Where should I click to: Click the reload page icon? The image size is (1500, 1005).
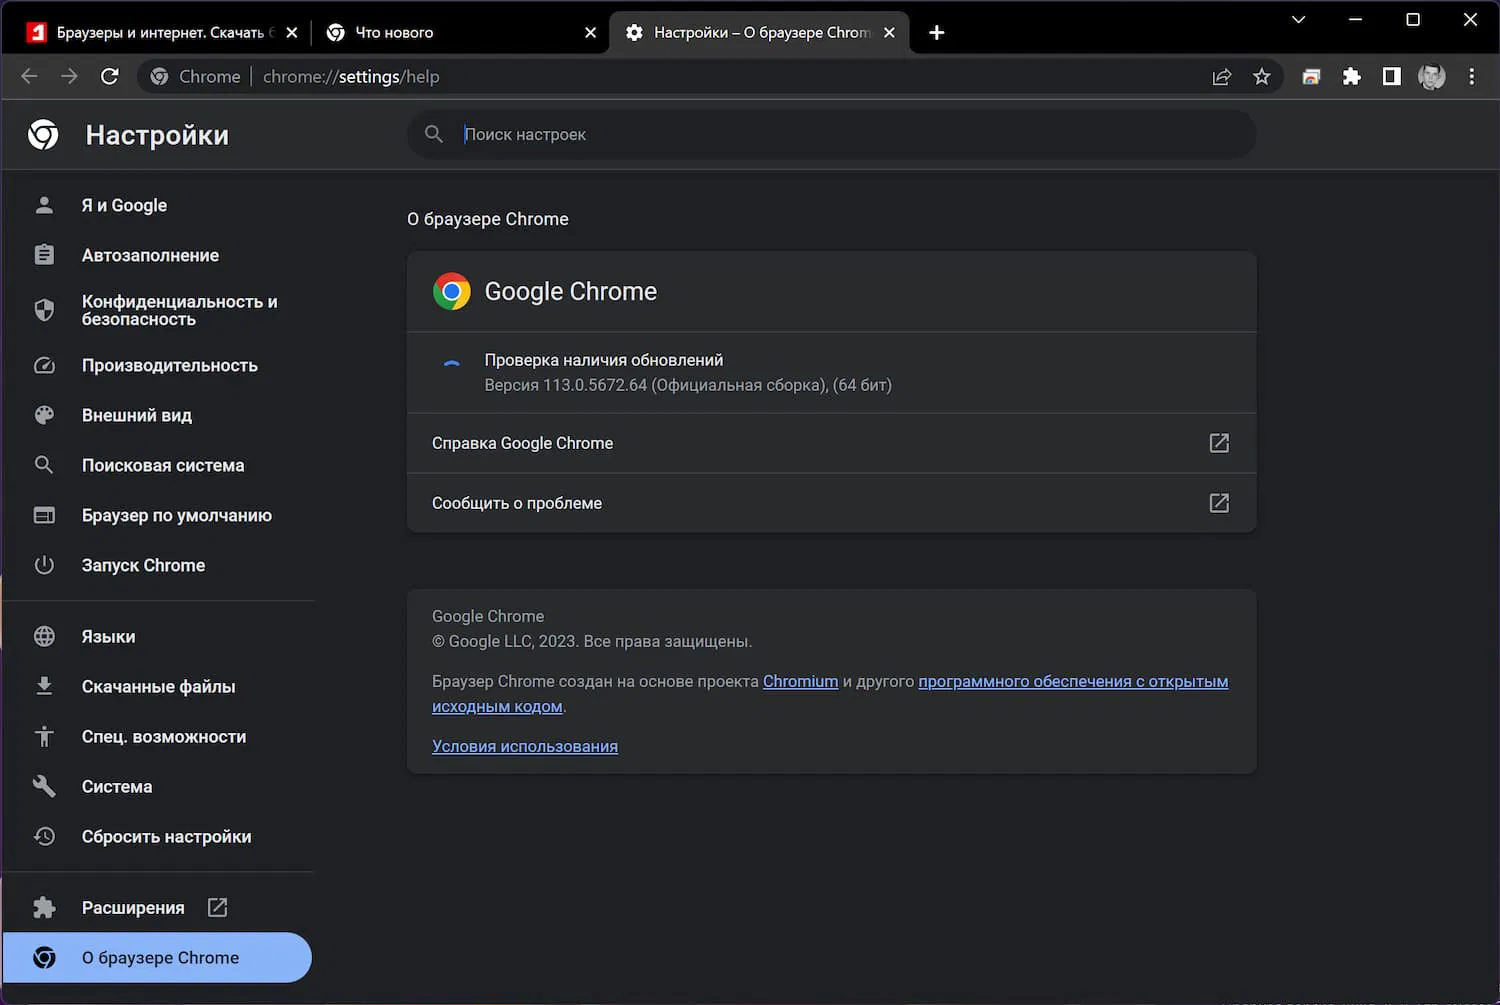(x=110, y=77)
